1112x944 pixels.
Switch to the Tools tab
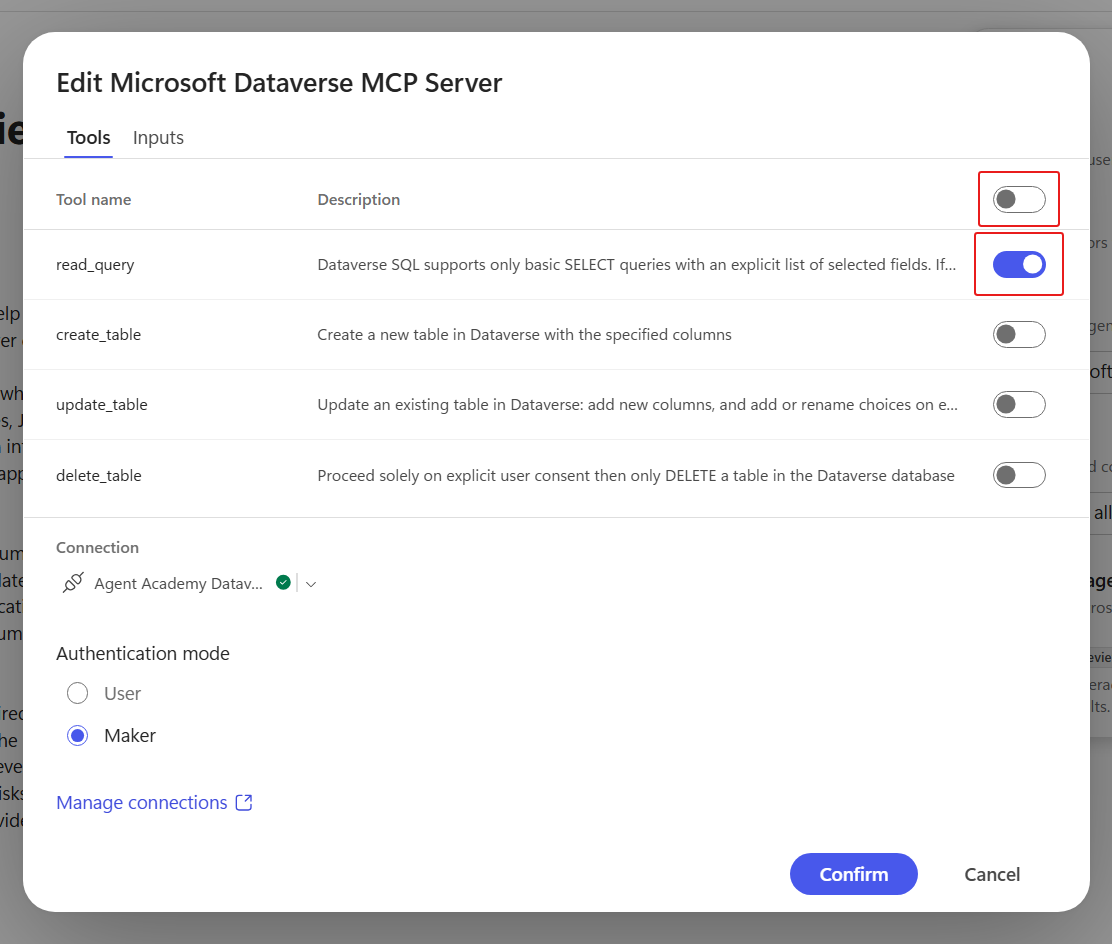click(x=89, y=138)
